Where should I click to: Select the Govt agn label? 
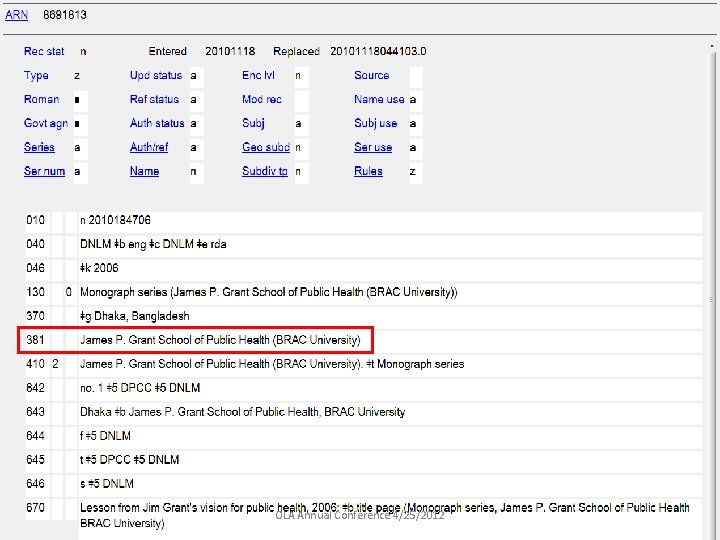pyautogui.click(x=46, y=123)
